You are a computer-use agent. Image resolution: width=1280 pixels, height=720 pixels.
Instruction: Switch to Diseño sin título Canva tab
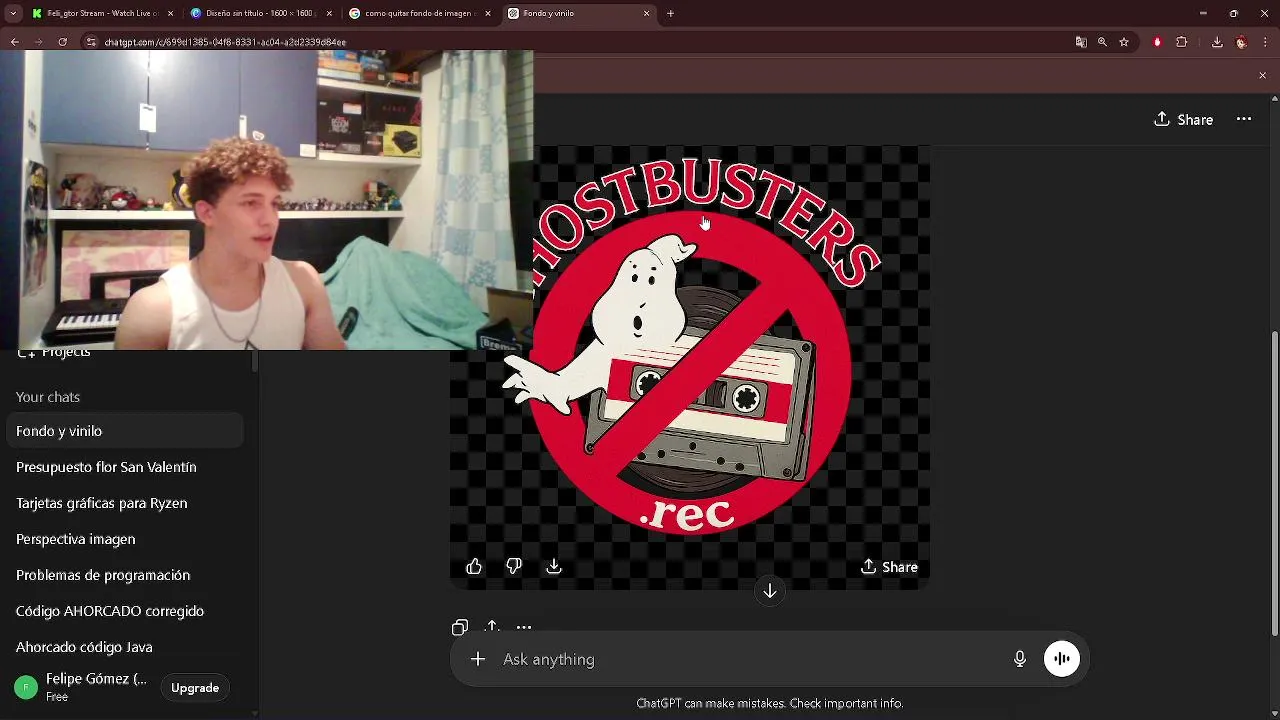tap(260, 13)
